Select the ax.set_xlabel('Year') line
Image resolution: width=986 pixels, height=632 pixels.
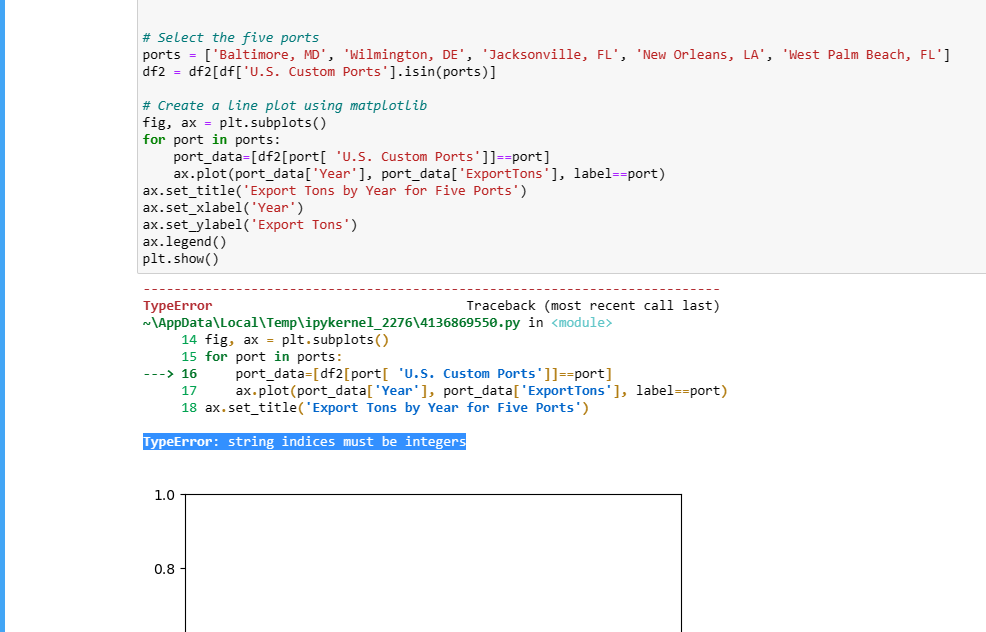[x=220, y=207]
